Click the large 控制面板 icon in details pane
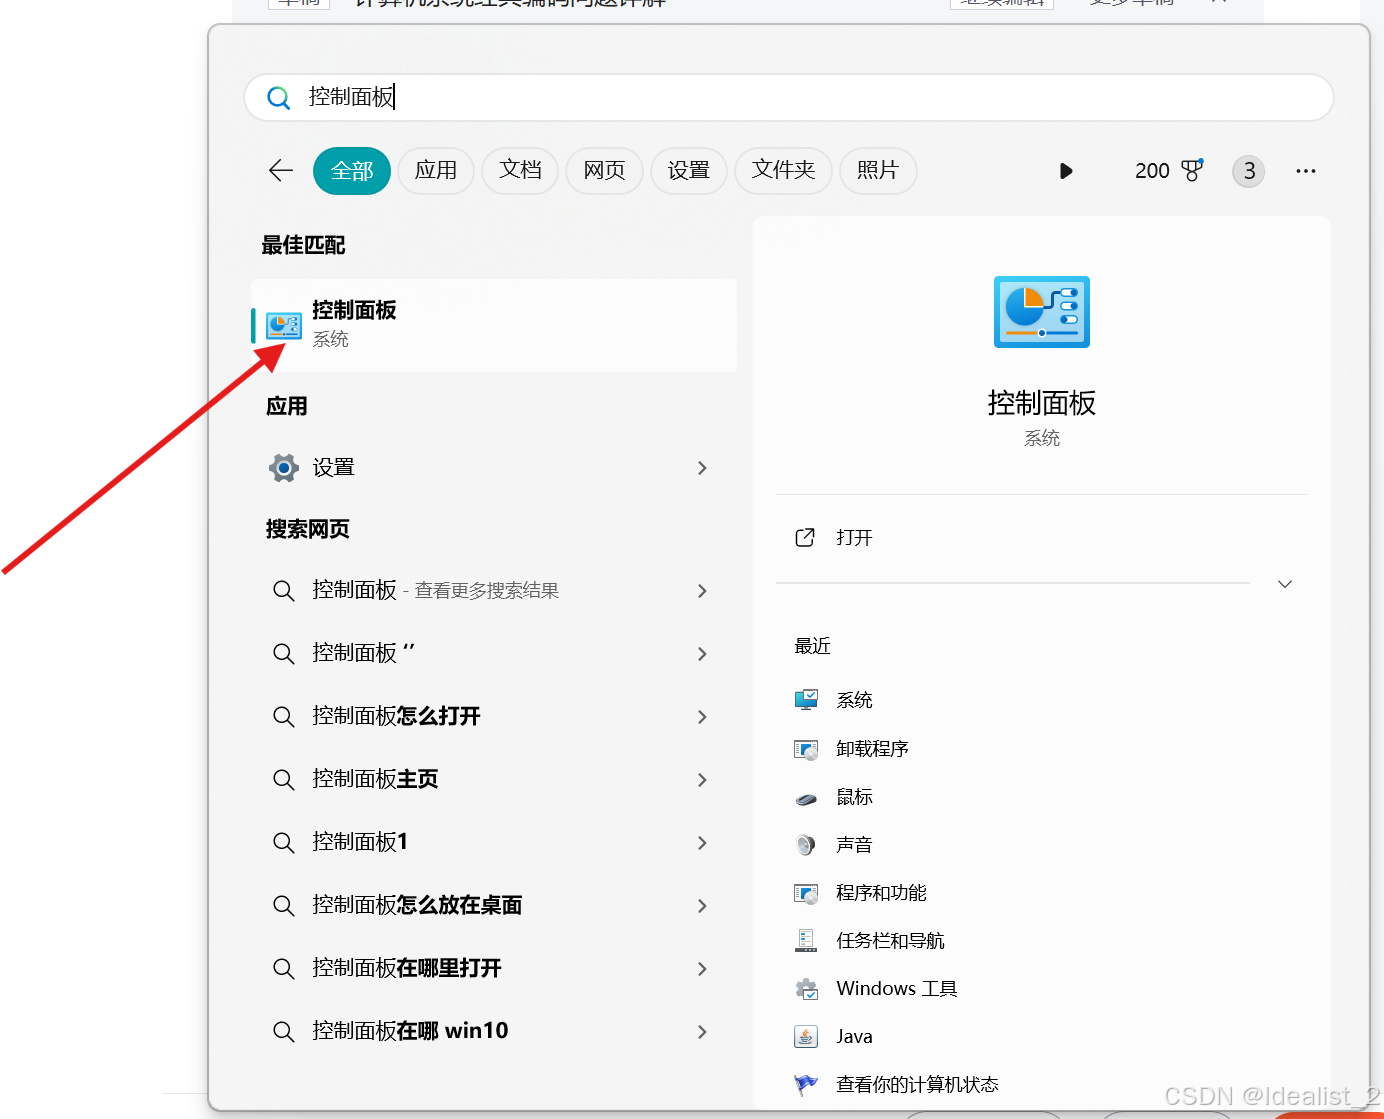1384x1119 pixels. point(1042,312)
